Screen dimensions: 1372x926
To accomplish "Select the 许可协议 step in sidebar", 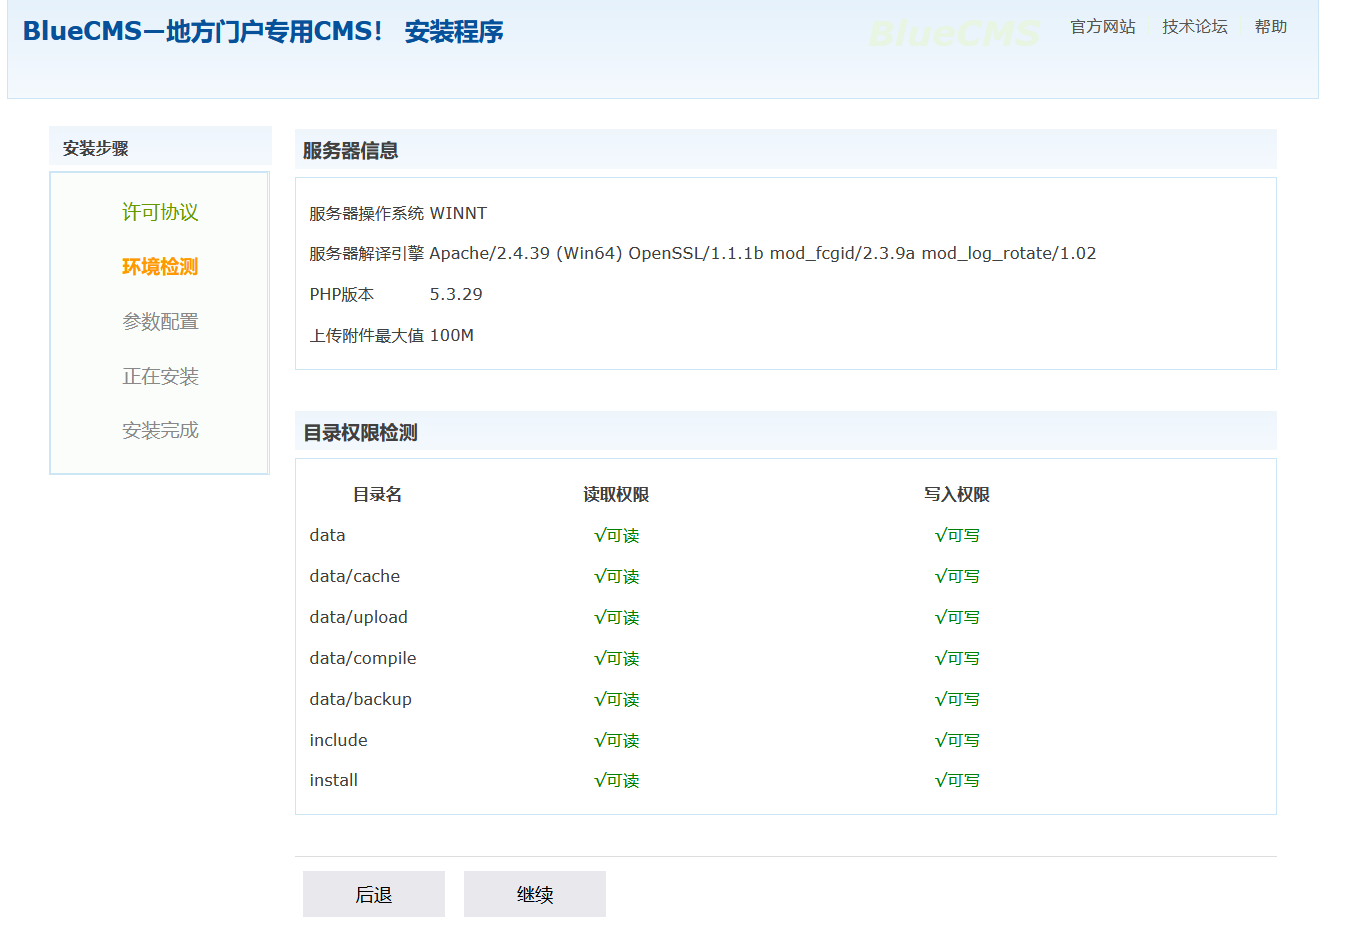I will [160, 212].
